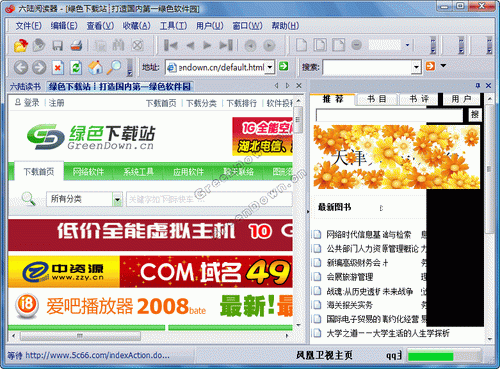Open the 网络软件 navigation link
Viewport: 500px width, 369px height.
tap(88, 172)
